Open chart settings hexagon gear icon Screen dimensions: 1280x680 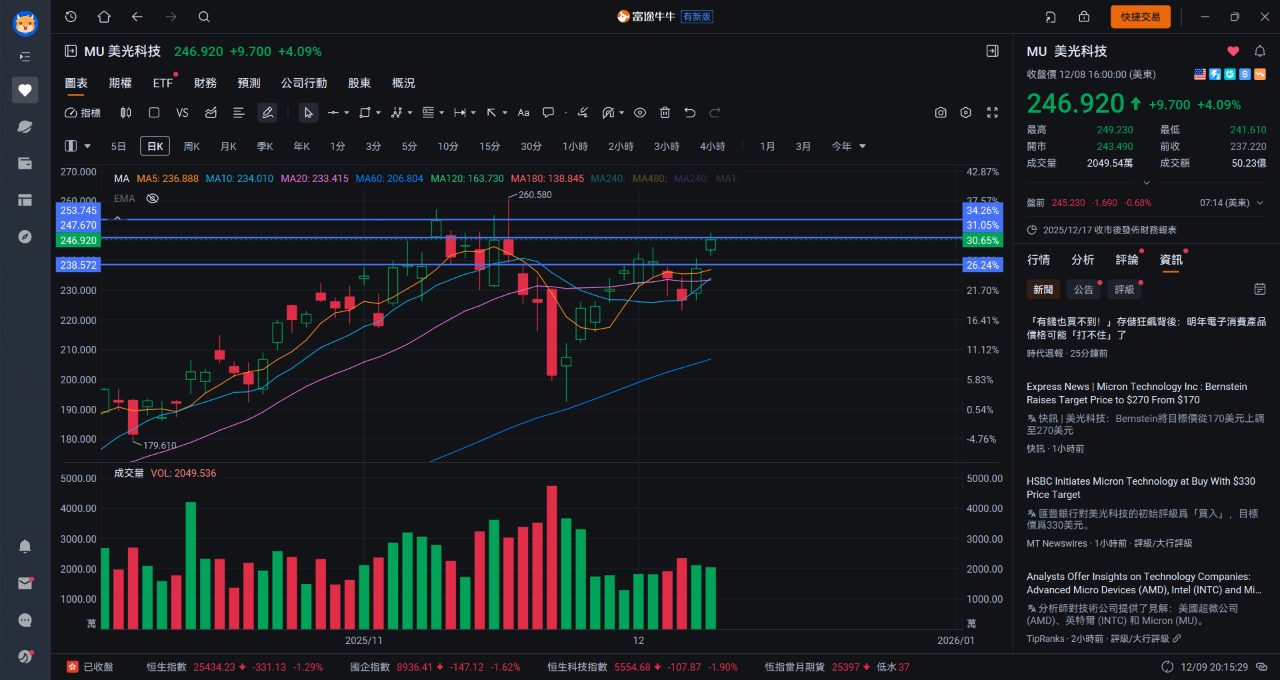tap(966, 113)
